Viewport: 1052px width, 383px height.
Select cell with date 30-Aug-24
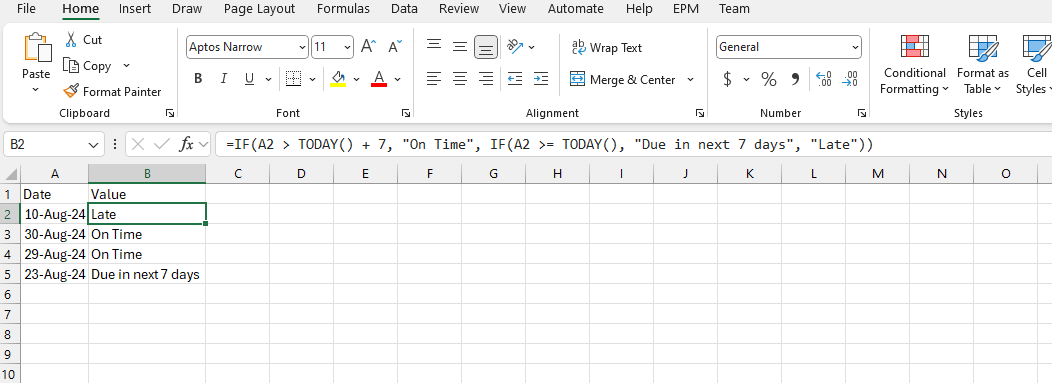click(x=54, y=234)
